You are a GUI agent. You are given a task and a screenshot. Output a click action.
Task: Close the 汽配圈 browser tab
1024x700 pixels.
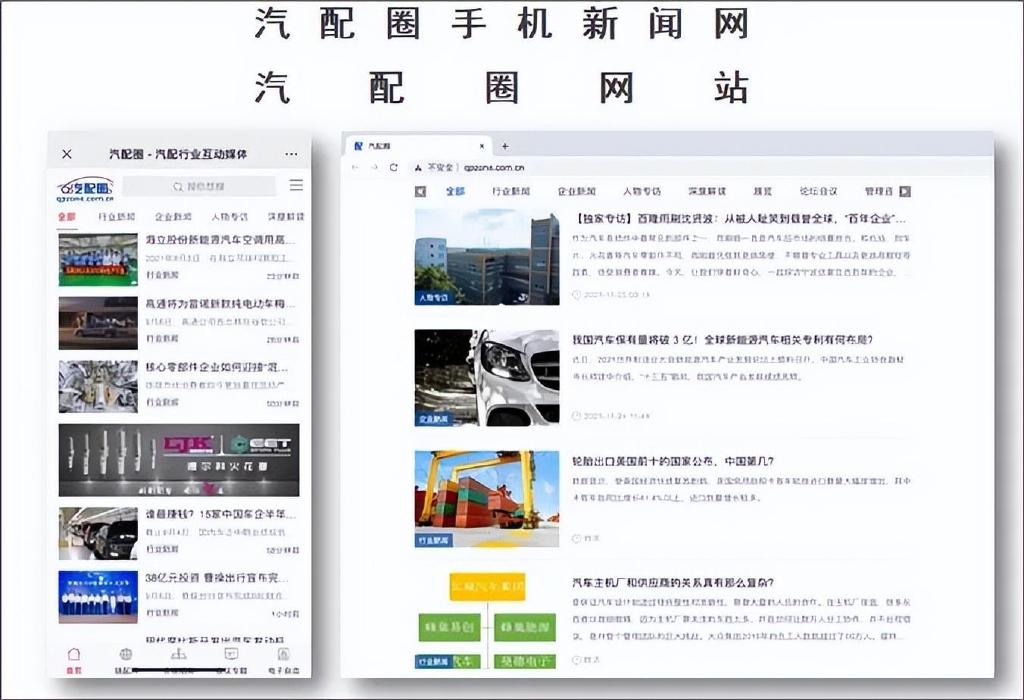point(482,146)
